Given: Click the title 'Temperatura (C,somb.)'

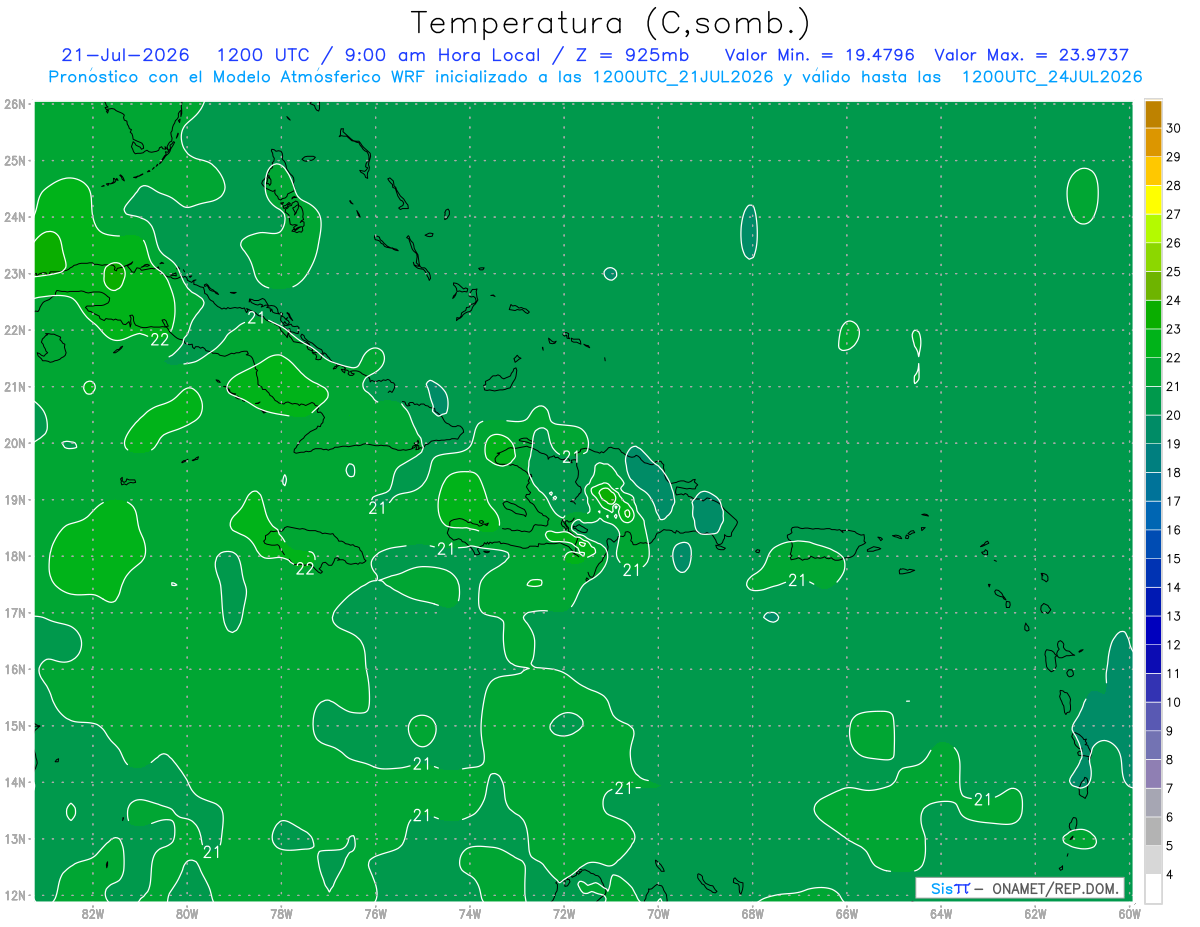Looking at the screenshot, I should click(x=611, y=23).
